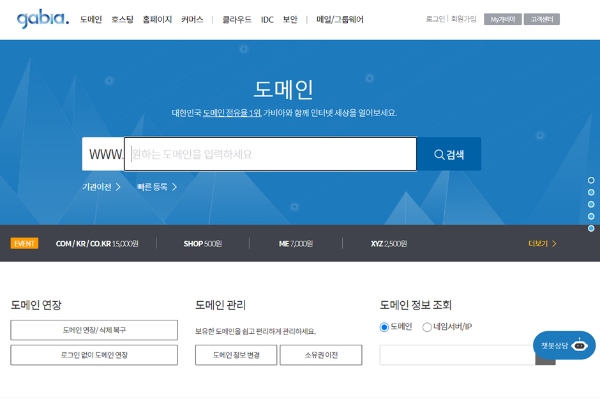Click the 도메인 연장 heading

pyautogui.click(x=36, y=305)
